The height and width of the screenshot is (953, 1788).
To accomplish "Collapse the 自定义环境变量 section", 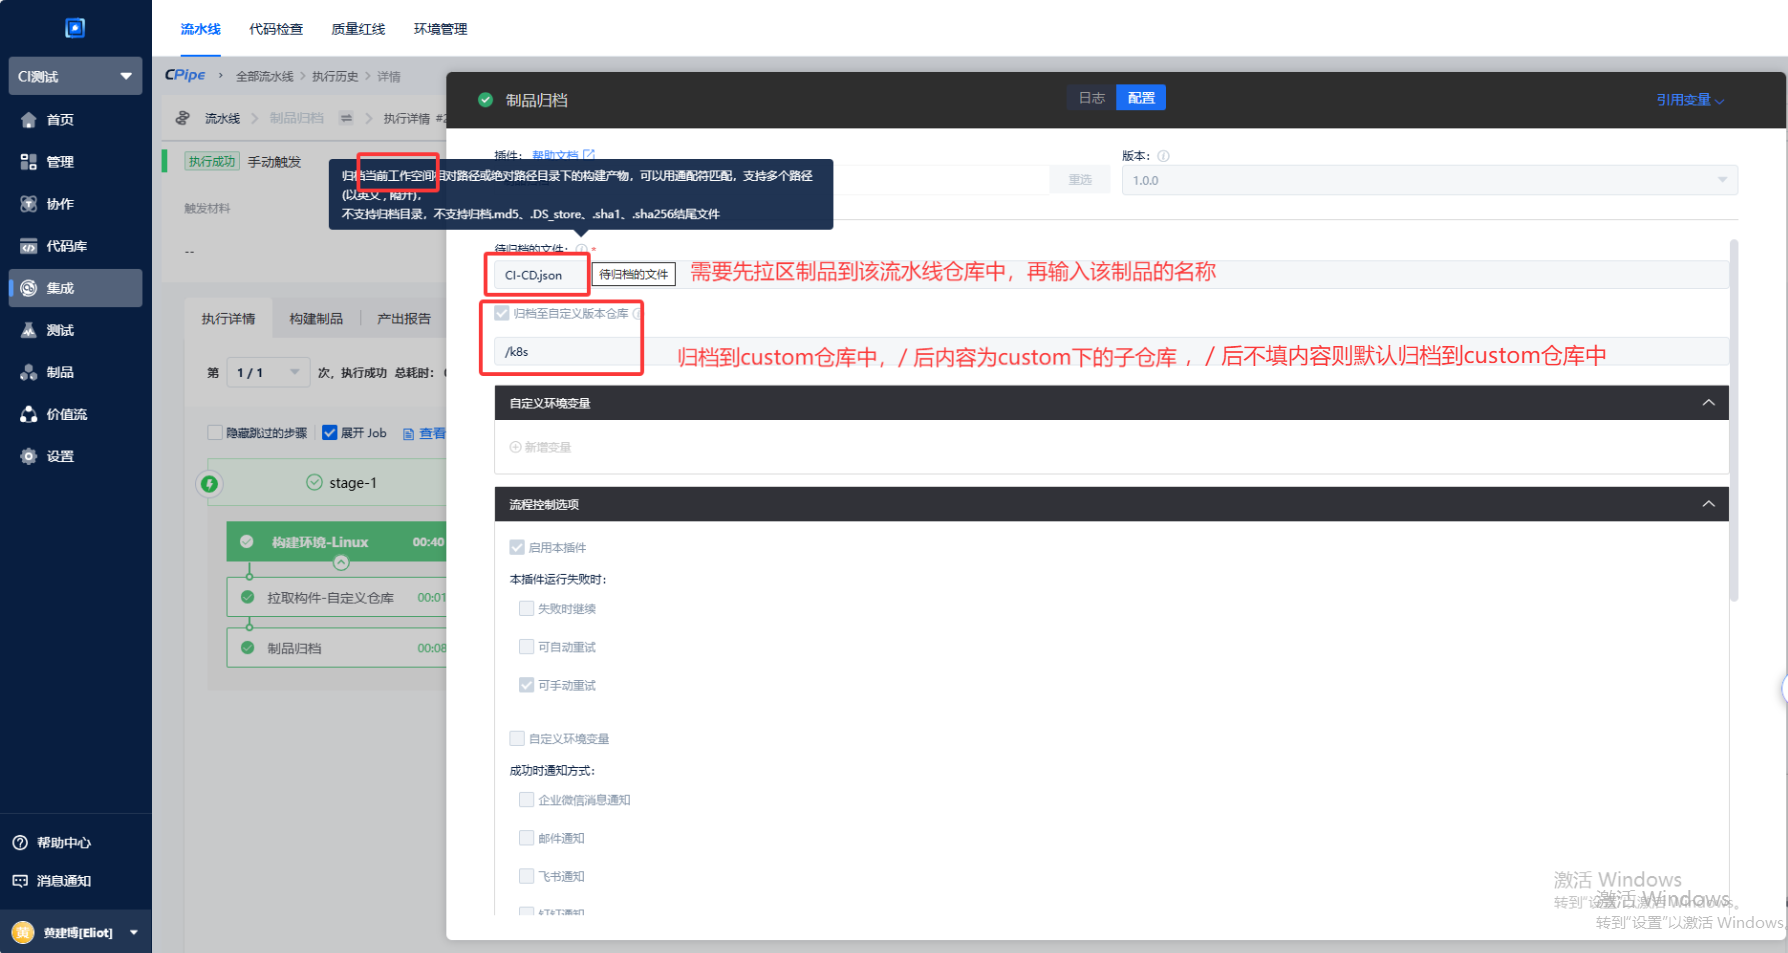I will point(1708,403).
